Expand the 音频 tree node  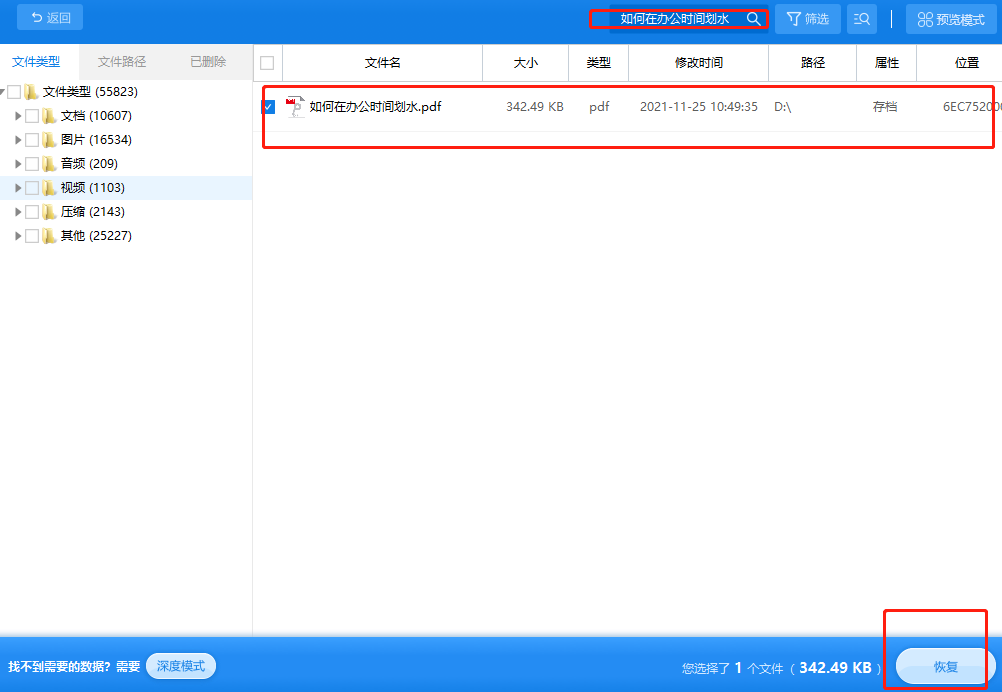[x=18, y=164]
